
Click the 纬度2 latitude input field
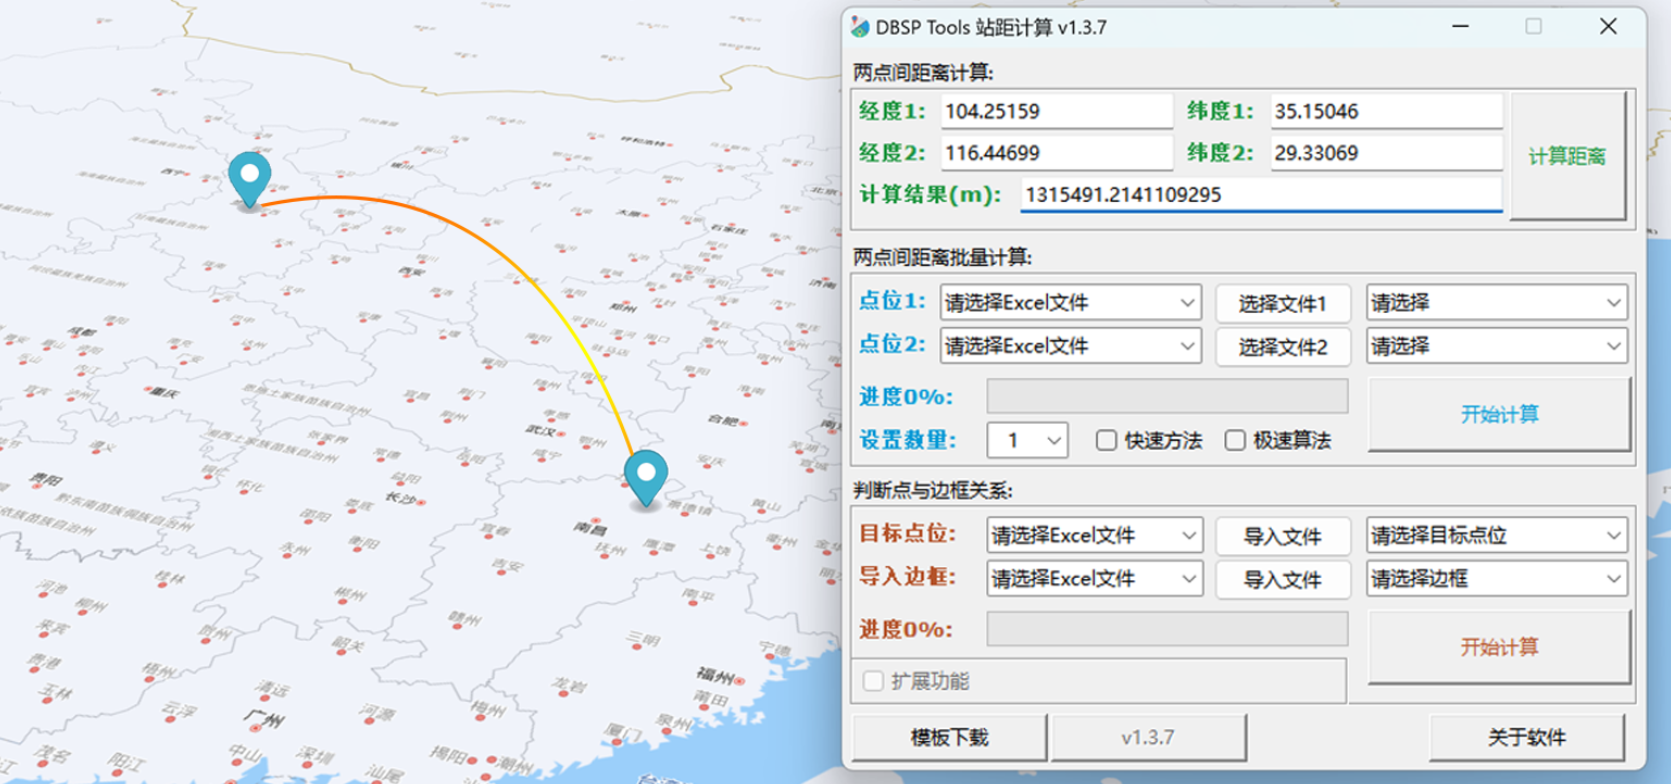click(x=1386, y=153)
